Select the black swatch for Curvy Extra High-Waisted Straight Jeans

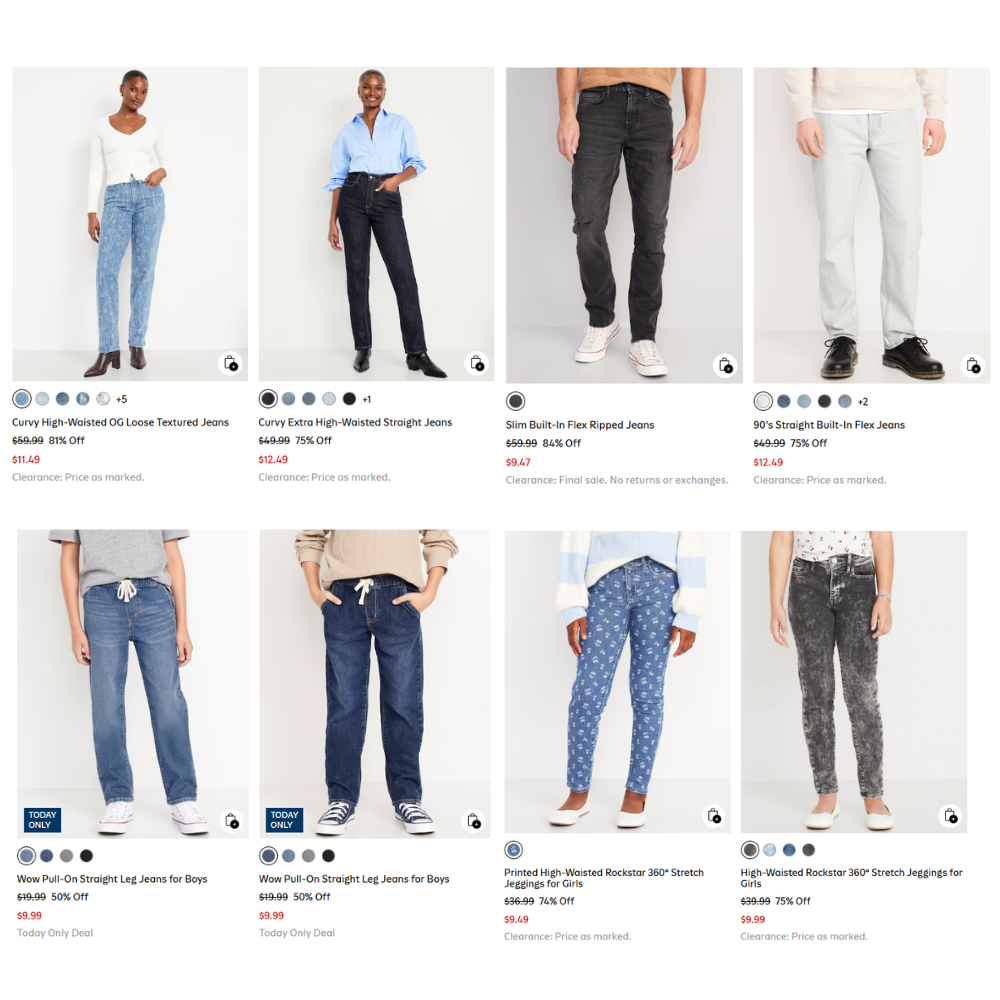tap(349, 399)
